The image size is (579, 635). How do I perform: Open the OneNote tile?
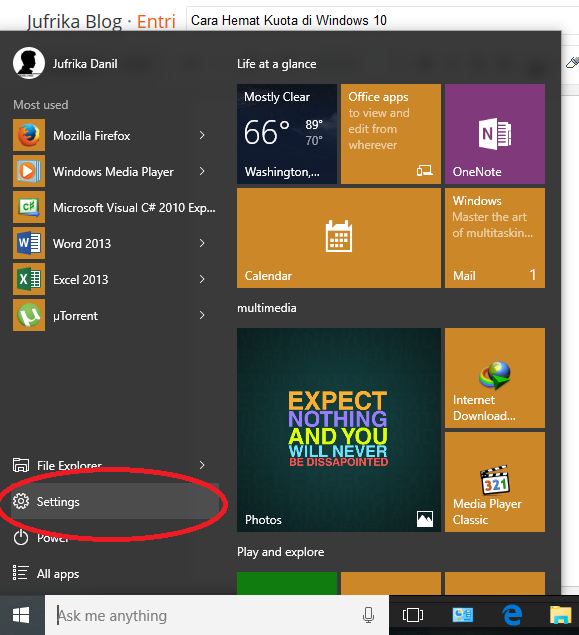[x=495, y=134]
